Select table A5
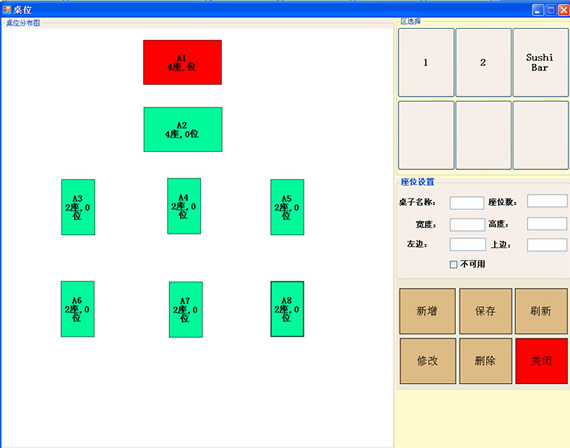 point(287,207)
